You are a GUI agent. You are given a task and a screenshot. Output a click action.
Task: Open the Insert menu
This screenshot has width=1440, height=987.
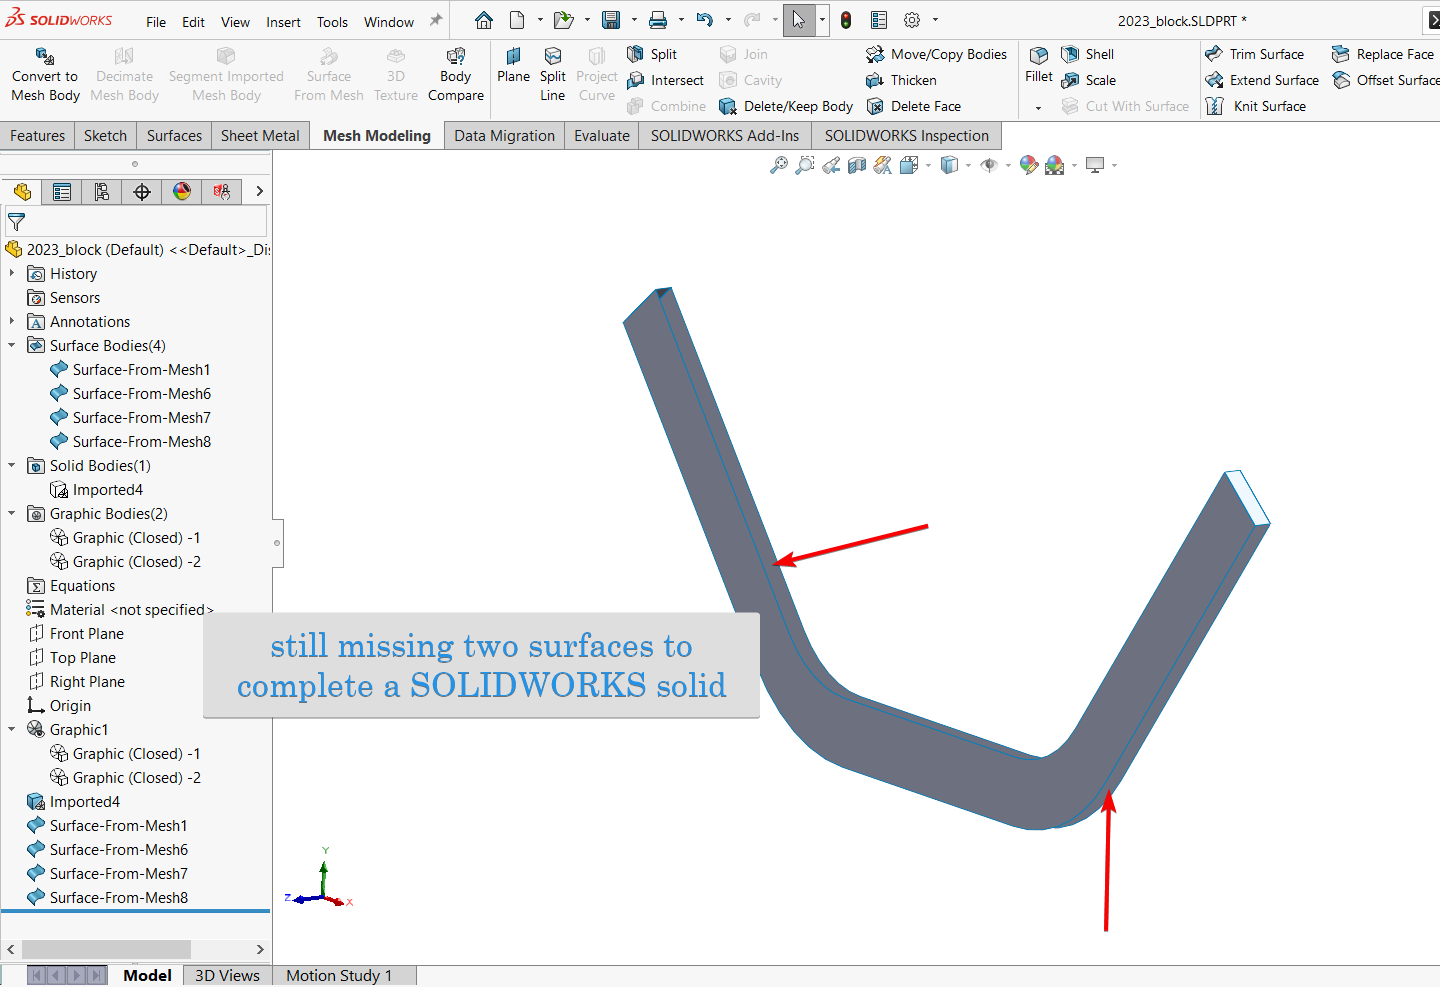[283, 22]
